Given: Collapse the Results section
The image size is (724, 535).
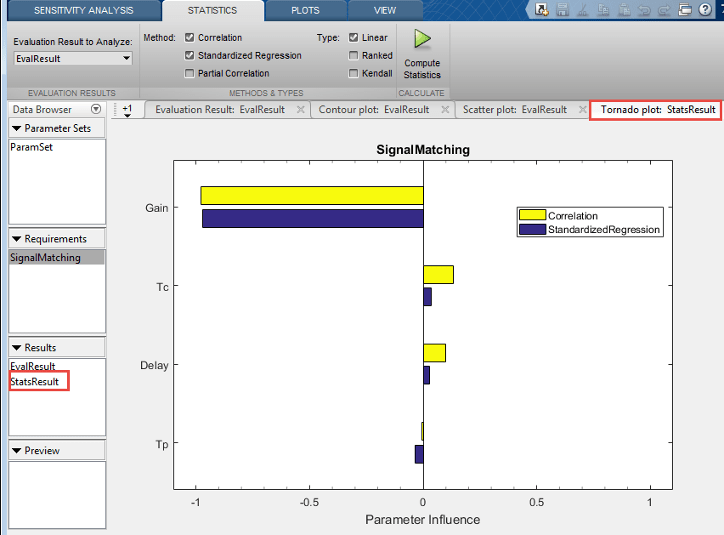Looking at the screenshot, I should pos(17,348).
